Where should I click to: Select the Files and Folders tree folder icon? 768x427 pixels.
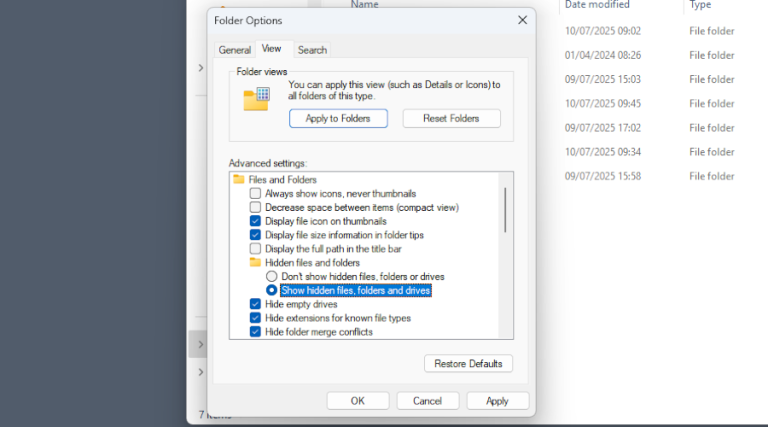click(239, 180)
